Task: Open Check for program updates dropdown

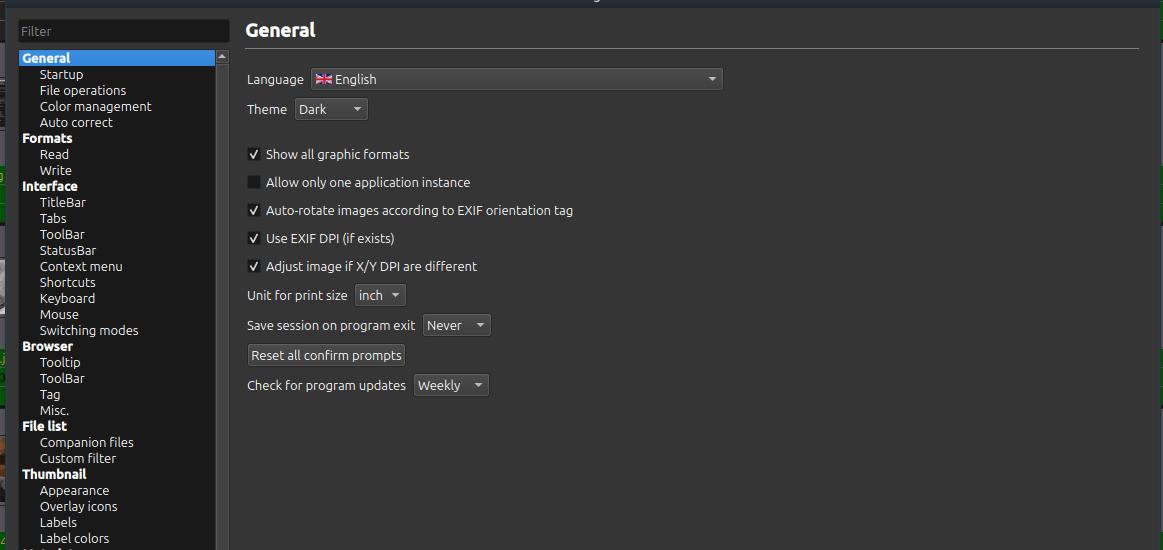Action: pyautogui.click(x=450, y=385)
